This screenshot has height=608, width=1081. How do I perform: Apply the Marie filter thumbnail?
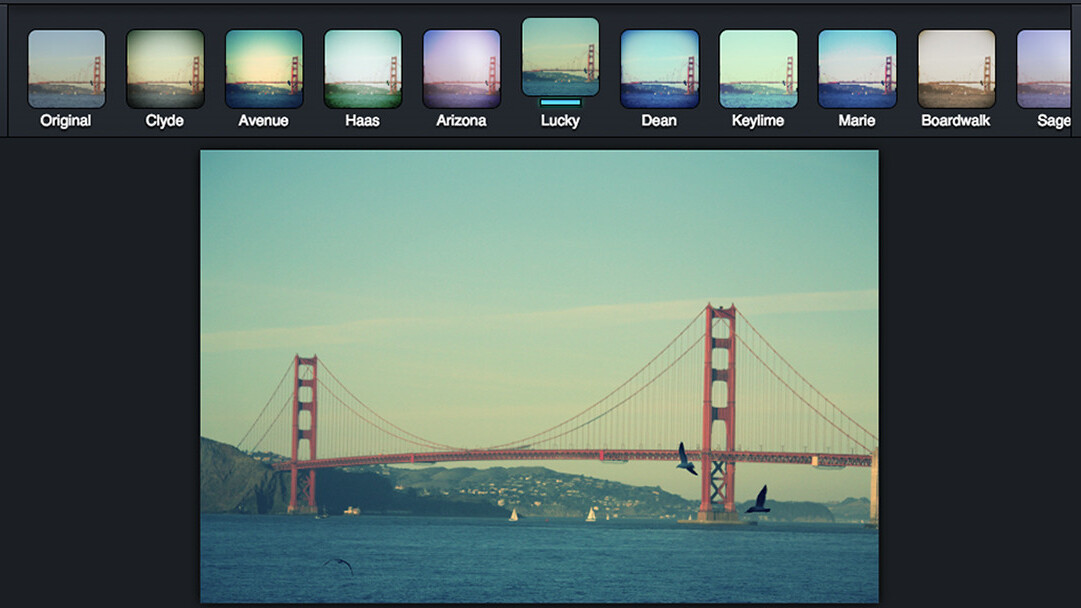857,68
